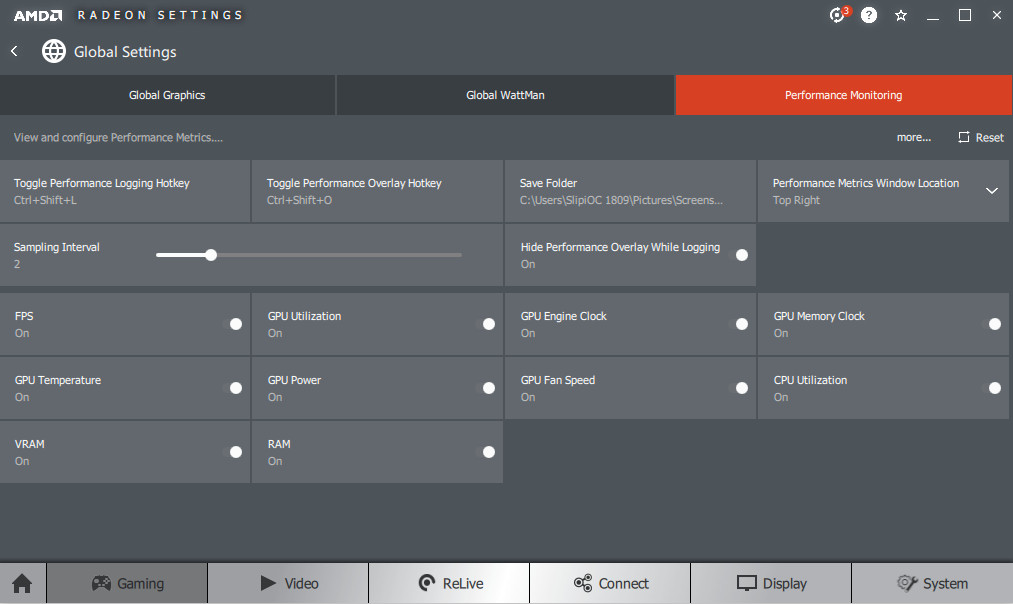
Task: Expand Performance Metrics Window Location dropdown
Action: pyautogui.click(x=991, y=191)
